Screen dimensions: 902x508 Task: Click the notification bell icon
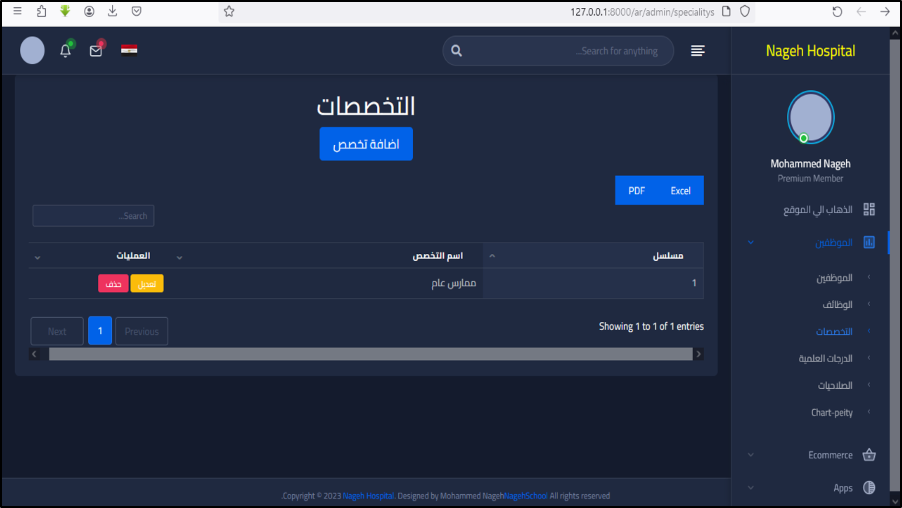(66, 50)
